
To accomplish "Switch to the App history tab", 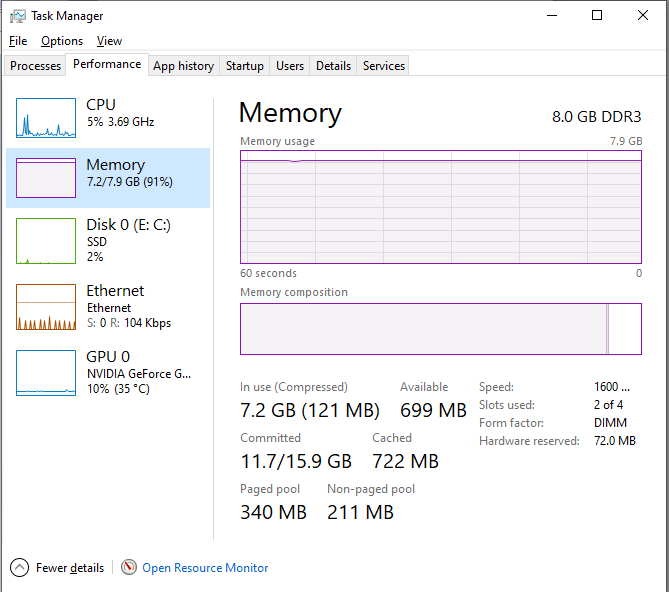I will [183, 66].
